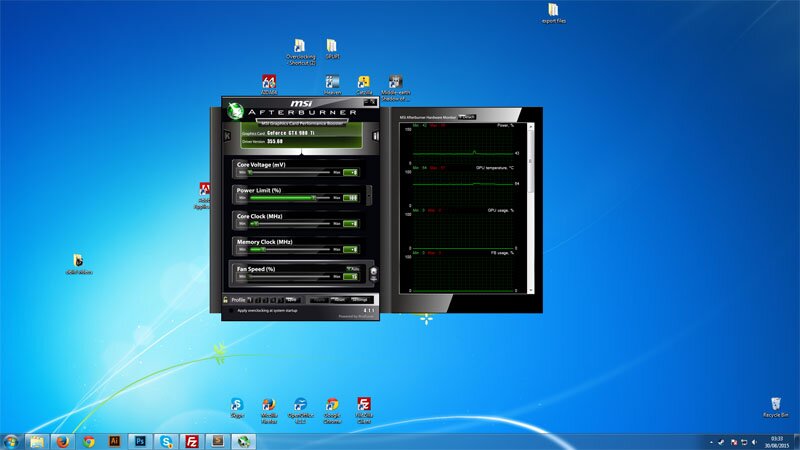This screenshot has height=450, width=800.
Task: Click Detach in the hardware monitor
Action: coord(466,117)
